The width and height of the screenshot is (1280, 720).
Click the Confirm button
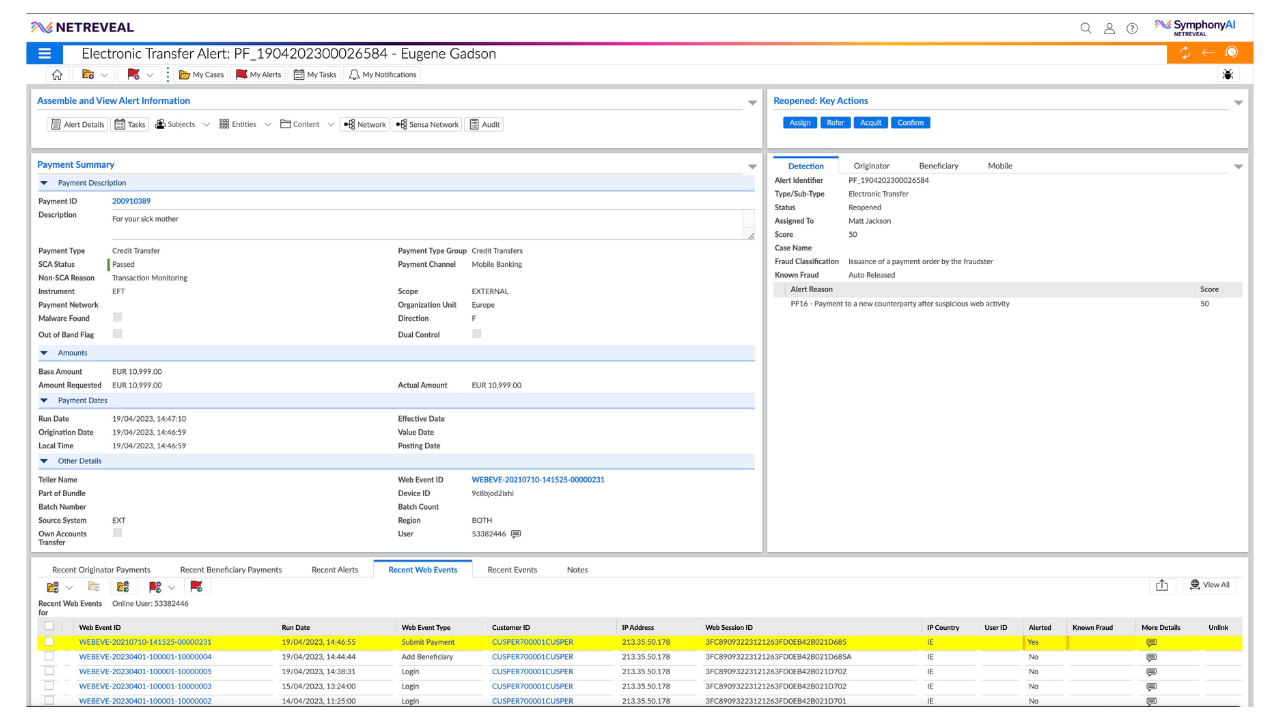[910, 122]
